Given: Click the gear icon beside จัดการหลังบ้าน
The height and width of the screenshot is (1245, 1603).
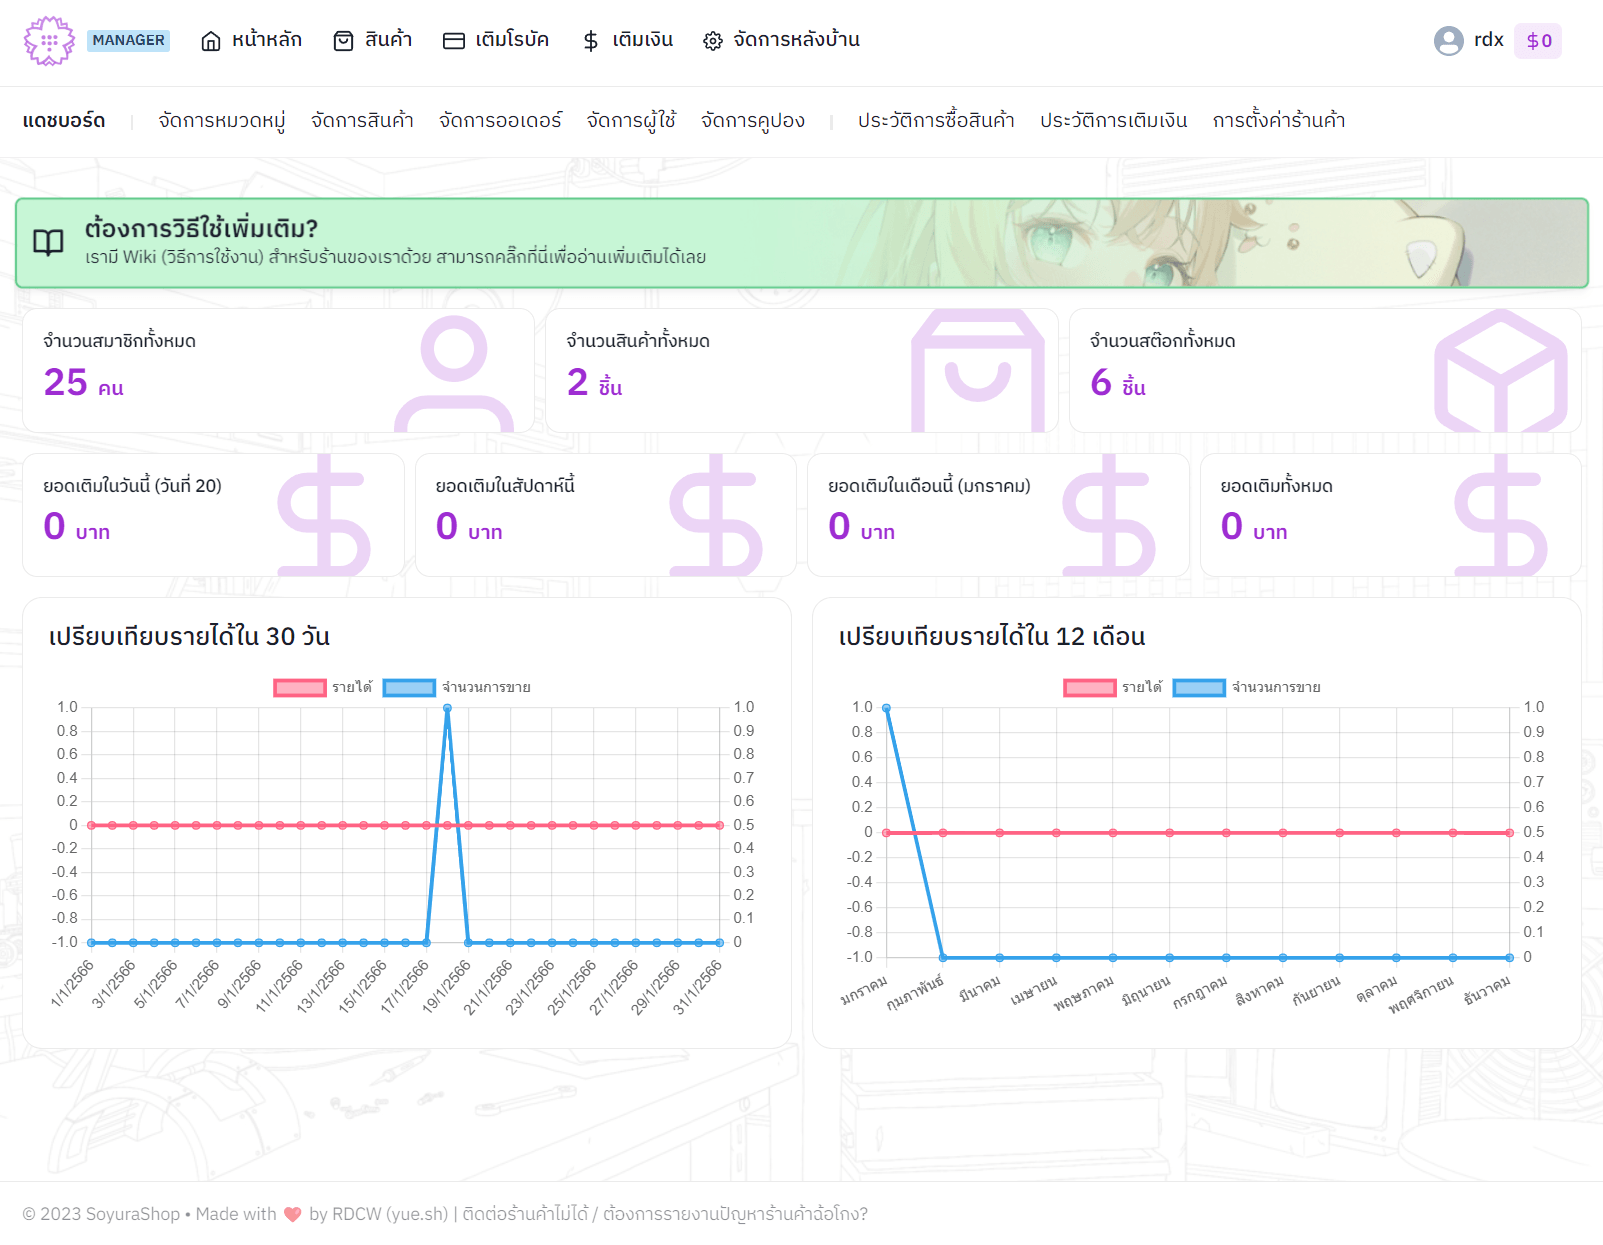Looking at the screenshot, I should 712,41.
